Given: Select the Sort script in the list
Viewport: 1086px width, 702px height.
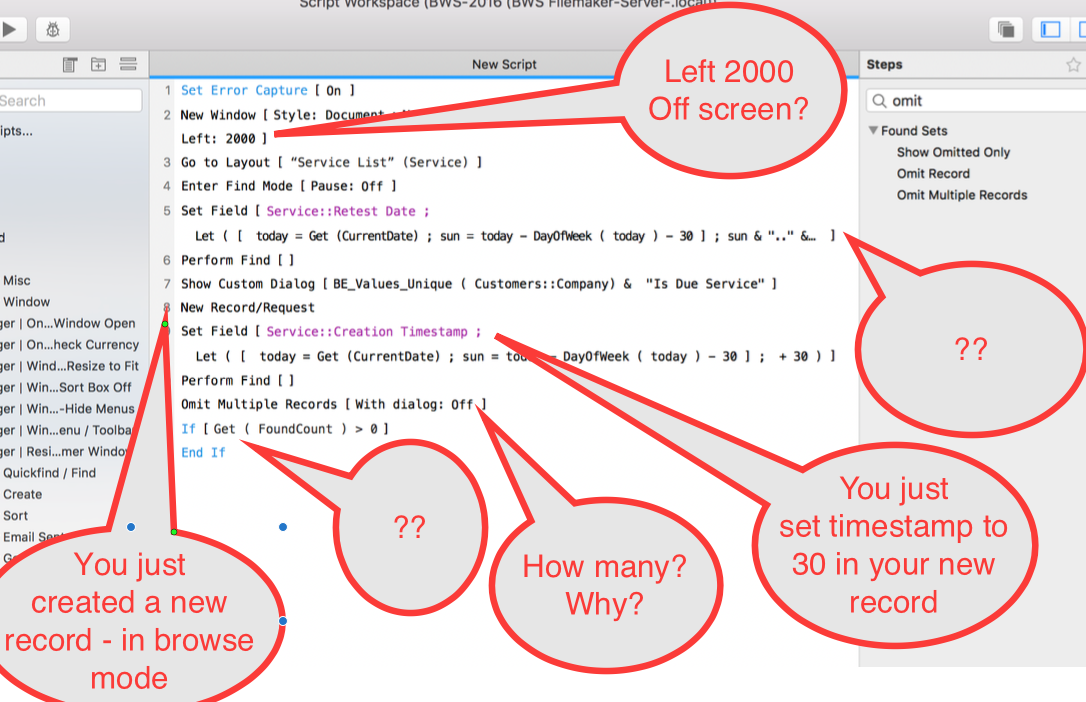Looking at the screenshot, I should (x=15, y=516).
